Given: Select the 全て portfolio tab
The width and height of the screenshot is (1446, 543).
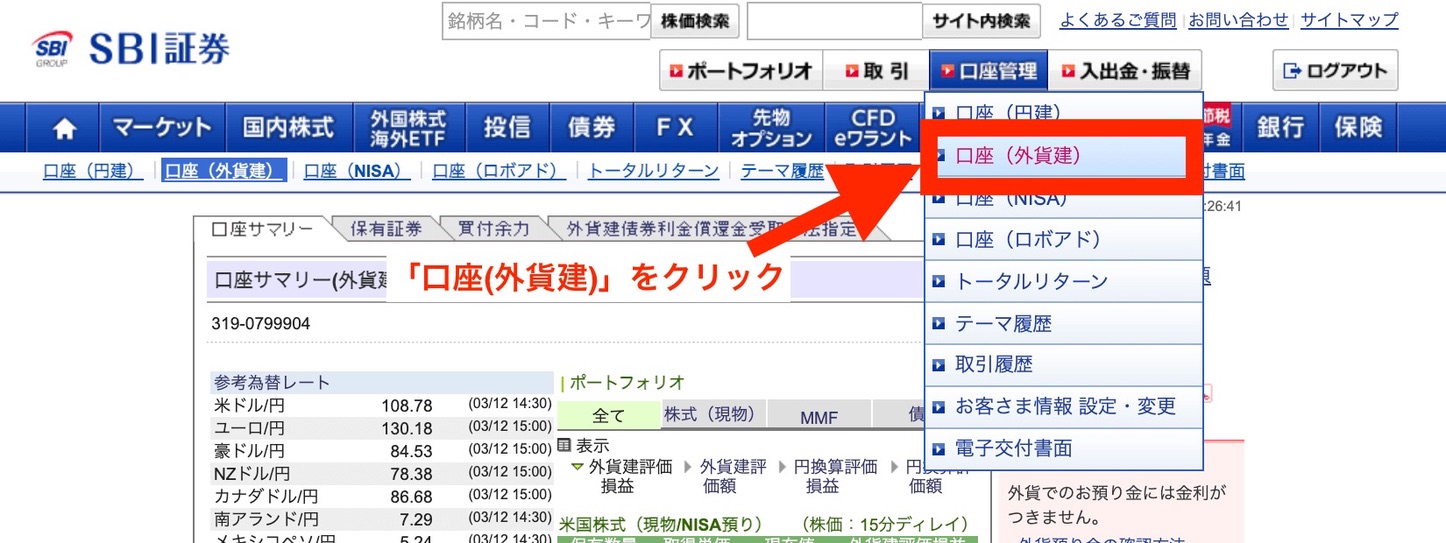Looking at the screenshot, I should pyautogui.click(x=608, y=416).
